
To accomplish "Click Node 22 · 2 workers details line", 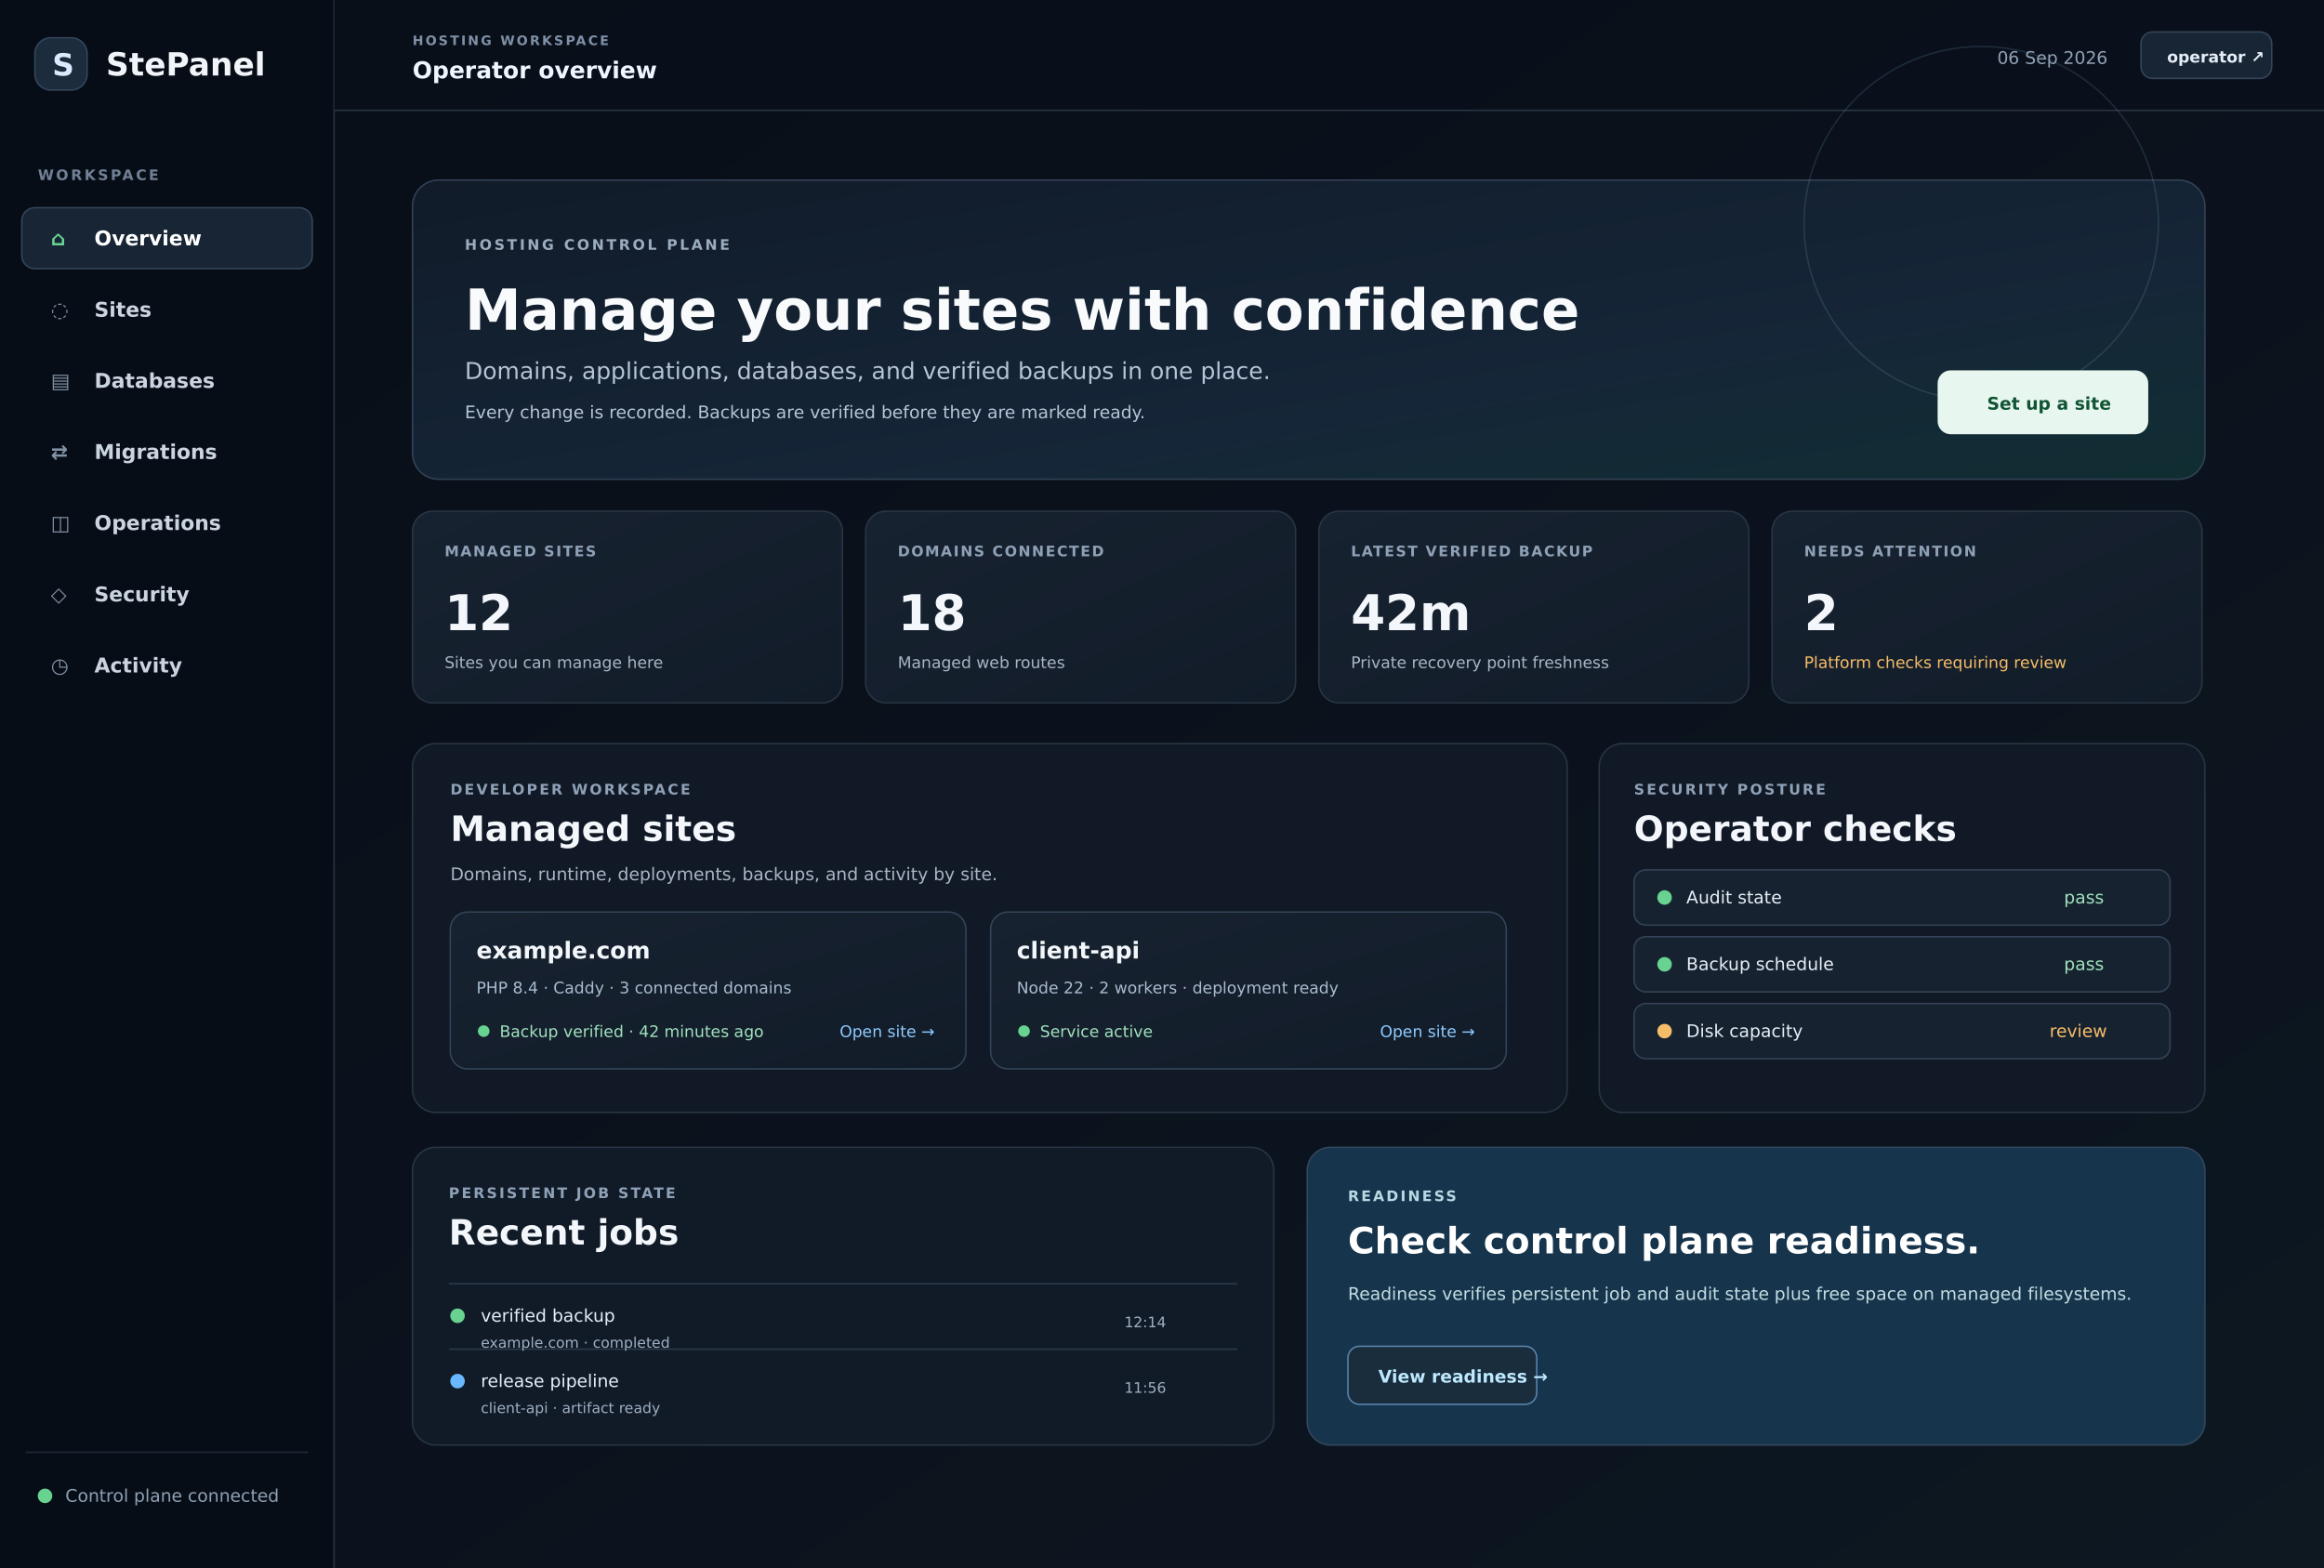I will (1176, 988).
